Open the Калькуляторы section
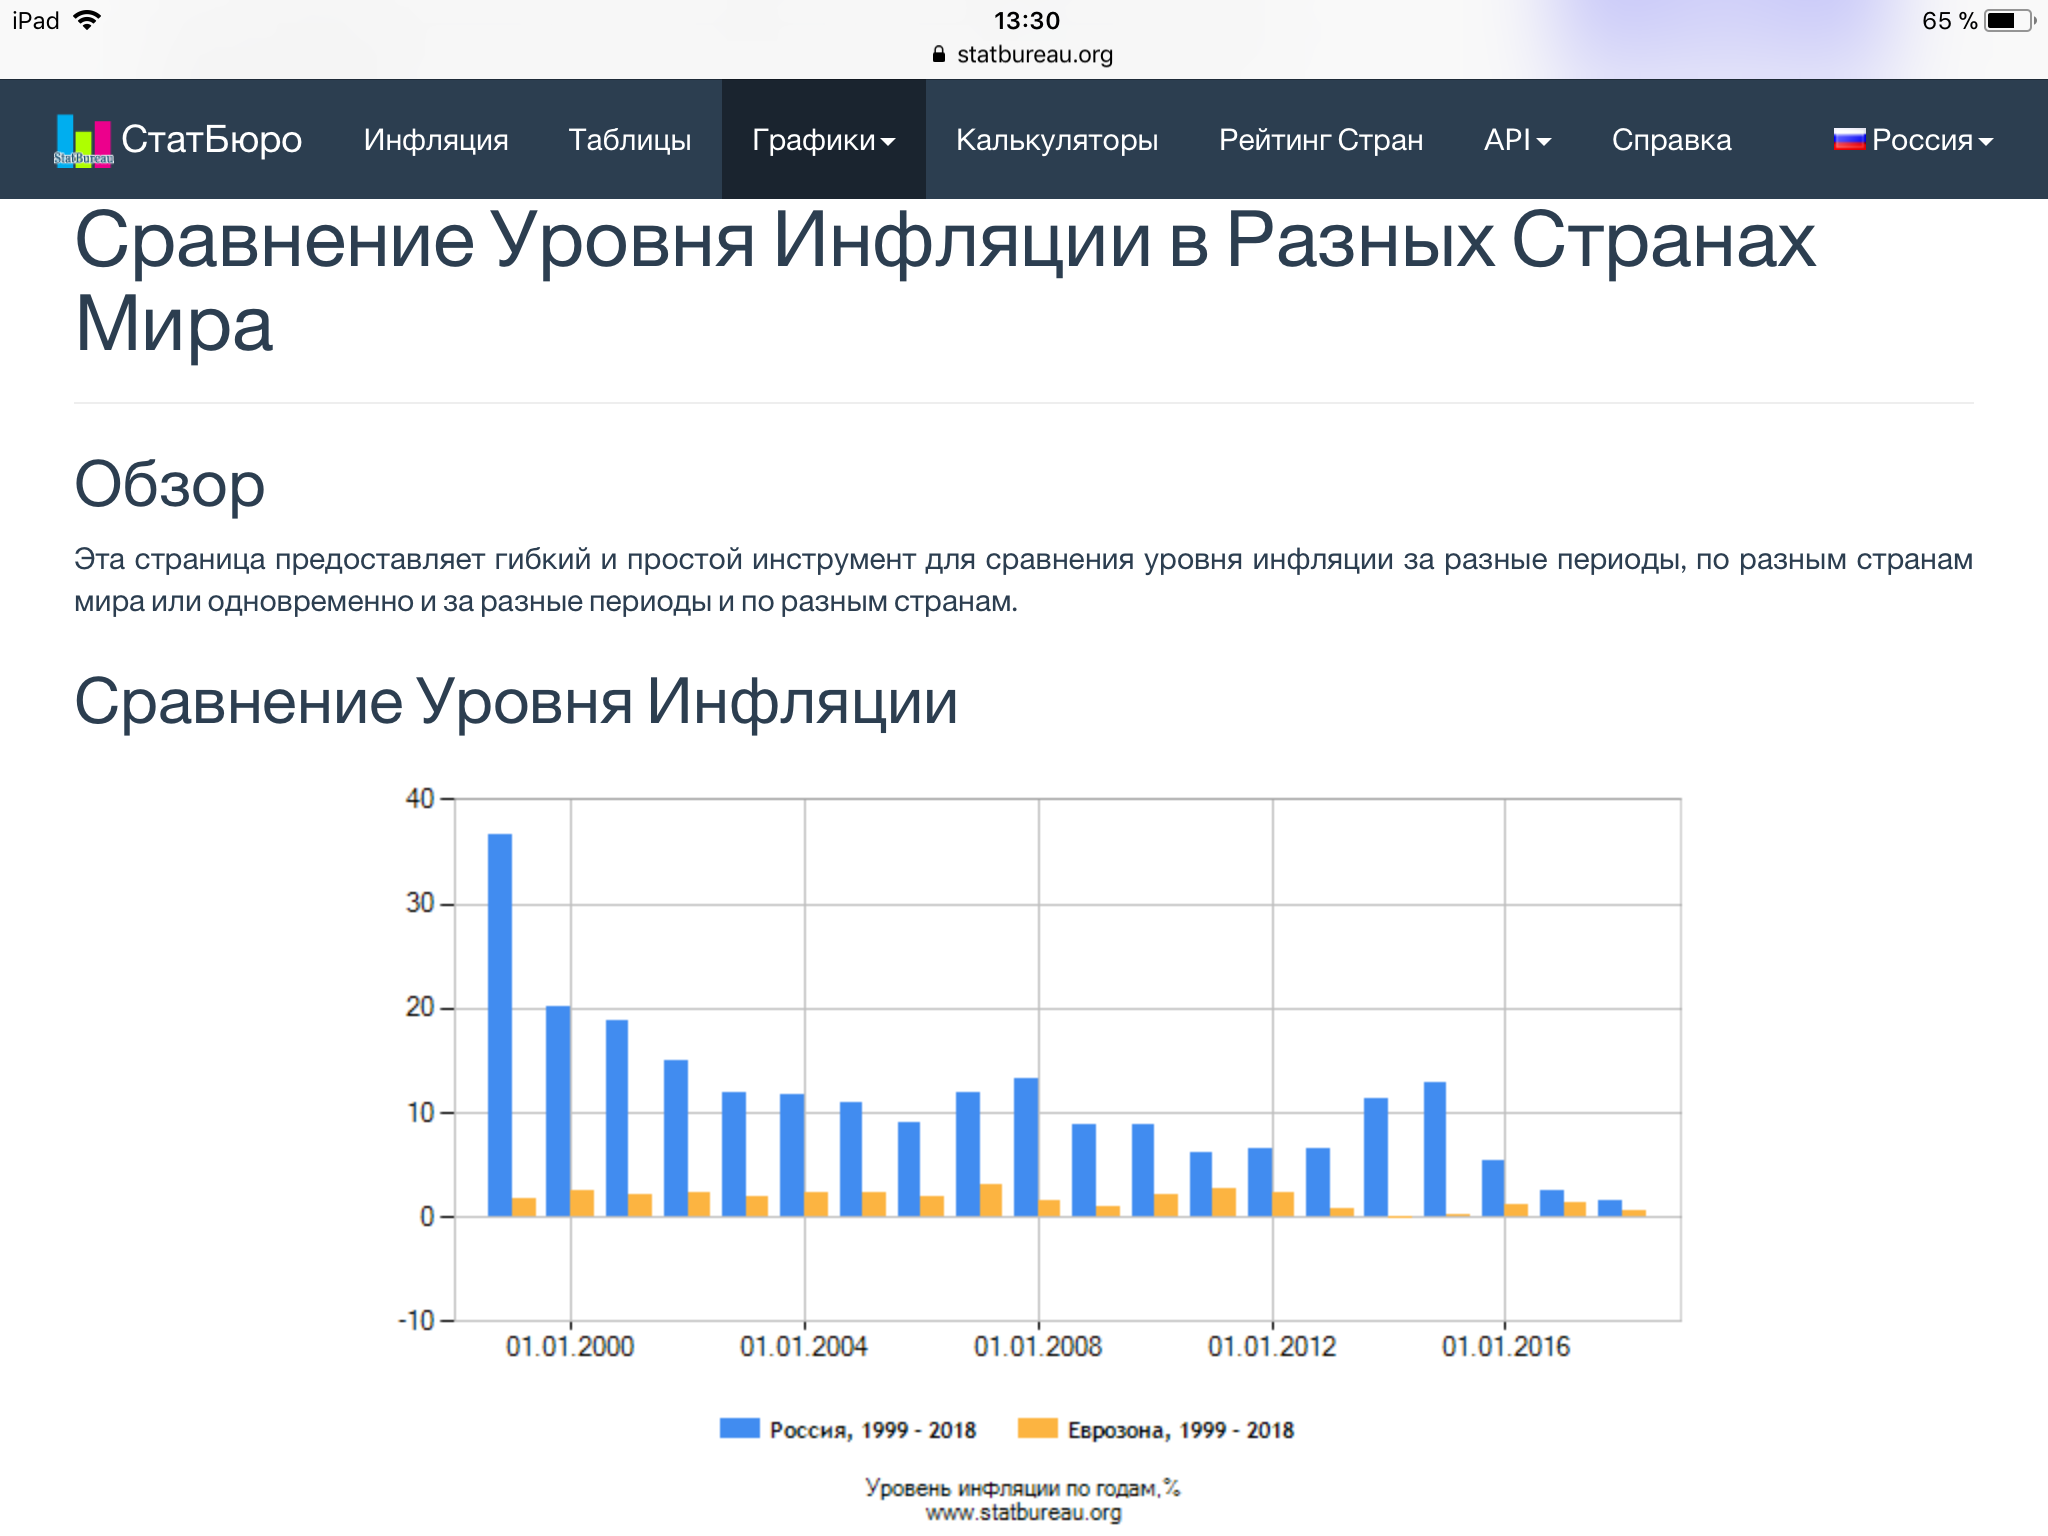 (x=1057, y=140)
